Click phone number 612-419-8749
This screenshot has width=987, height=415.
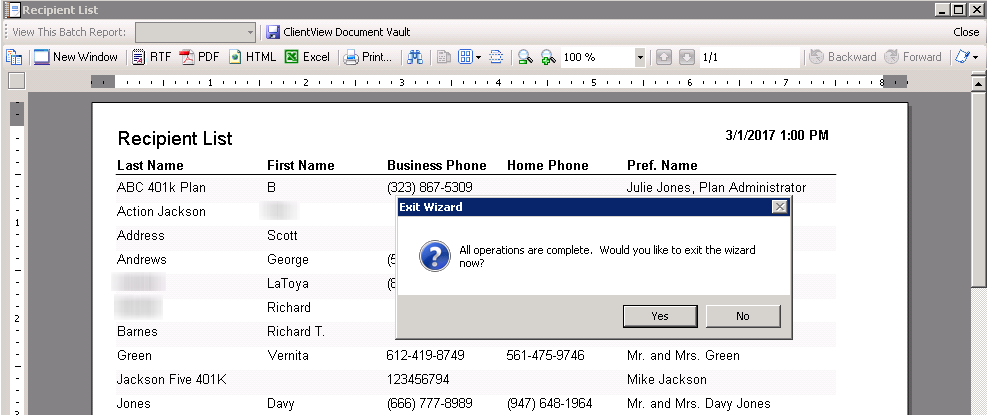coord(426,355)
